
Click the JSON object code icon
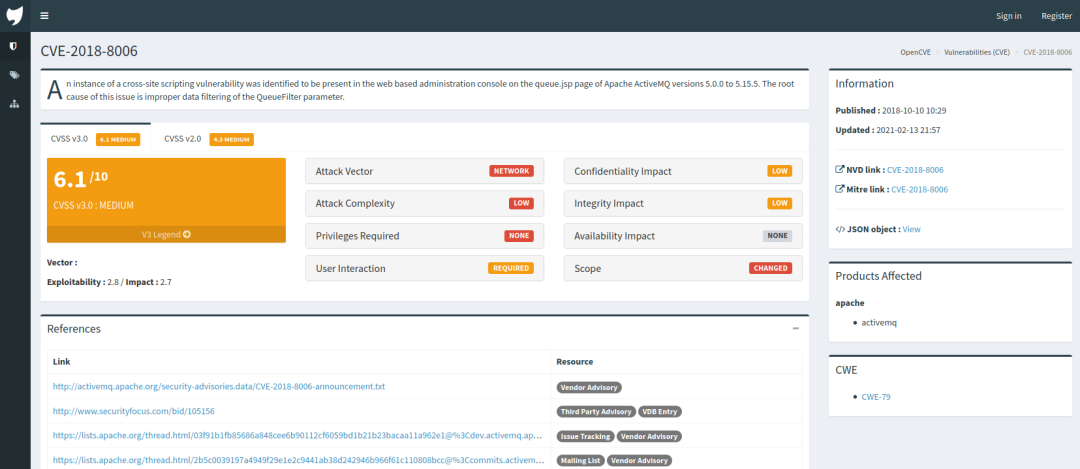click(840, 229)
